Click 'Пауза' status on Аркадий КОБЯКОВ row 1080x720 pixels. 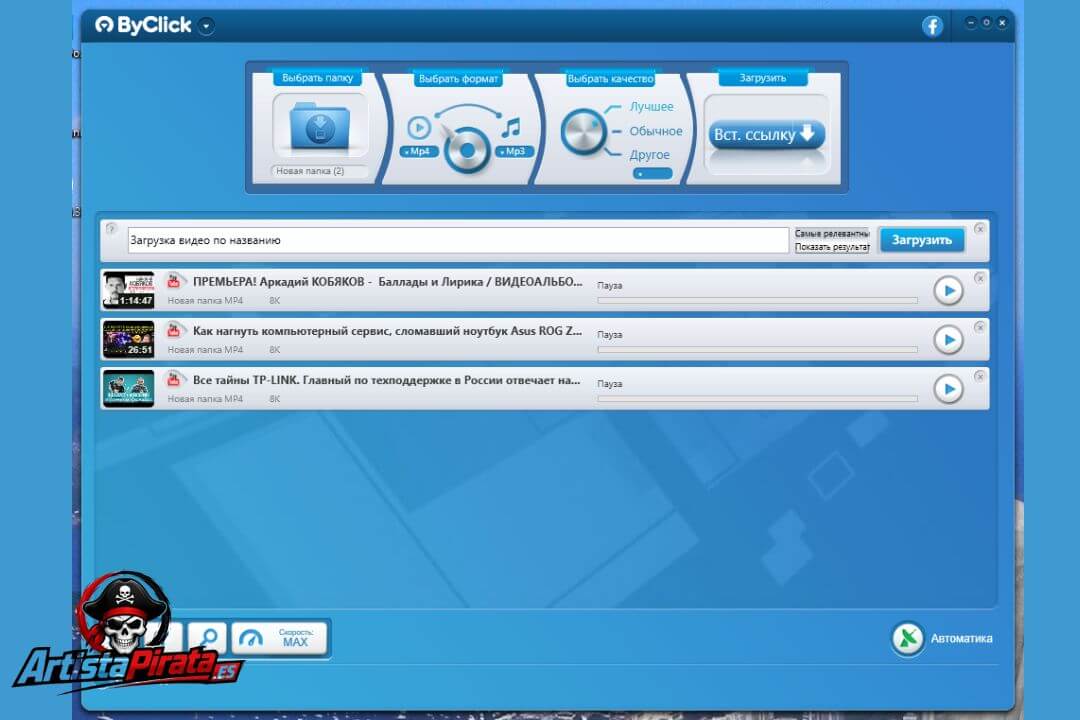pos(610,285)
